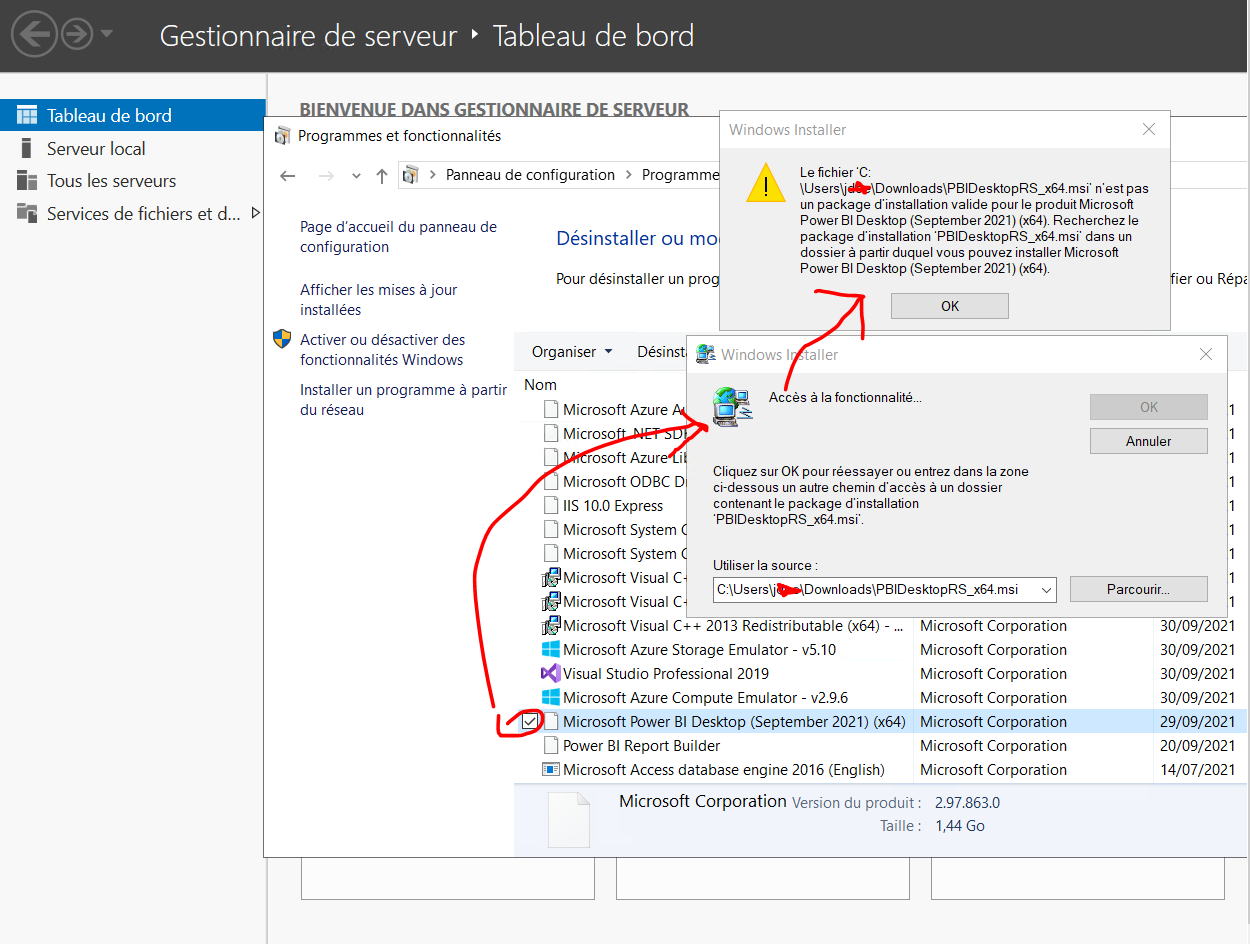Click Installer un programme à partir du réseau
The width and height of the screenshot is (1250, 944).
click(403, 400)
